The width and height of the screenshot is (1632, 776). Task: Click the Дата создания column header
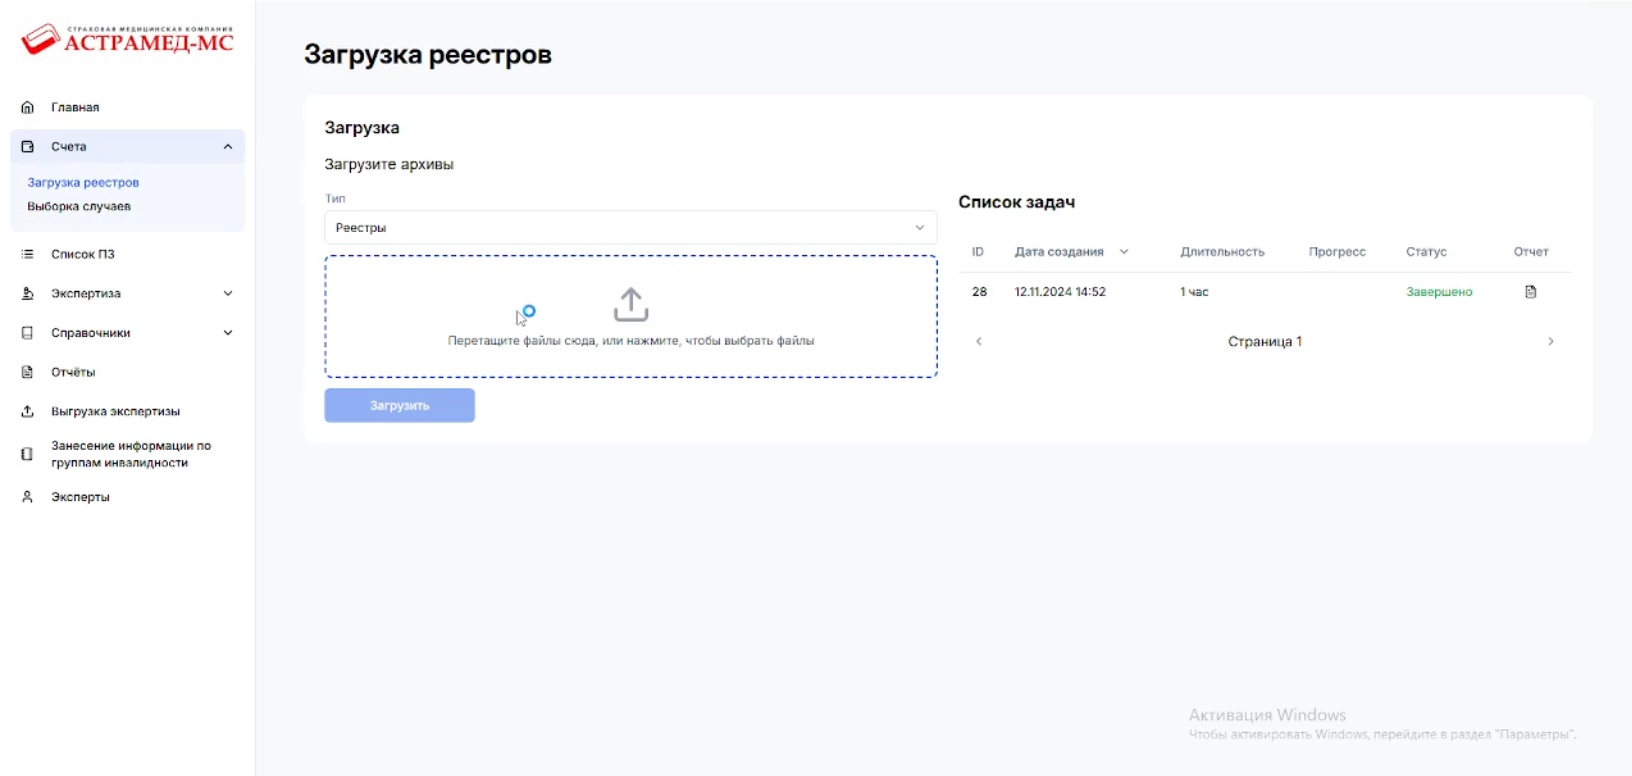click(1059, 252)
